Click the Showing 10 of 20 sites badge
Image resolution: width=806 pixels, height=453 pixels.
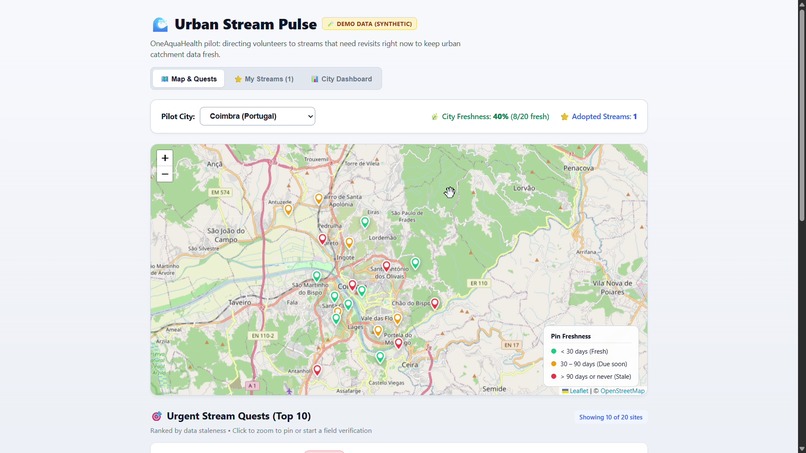tap(611, 417)
